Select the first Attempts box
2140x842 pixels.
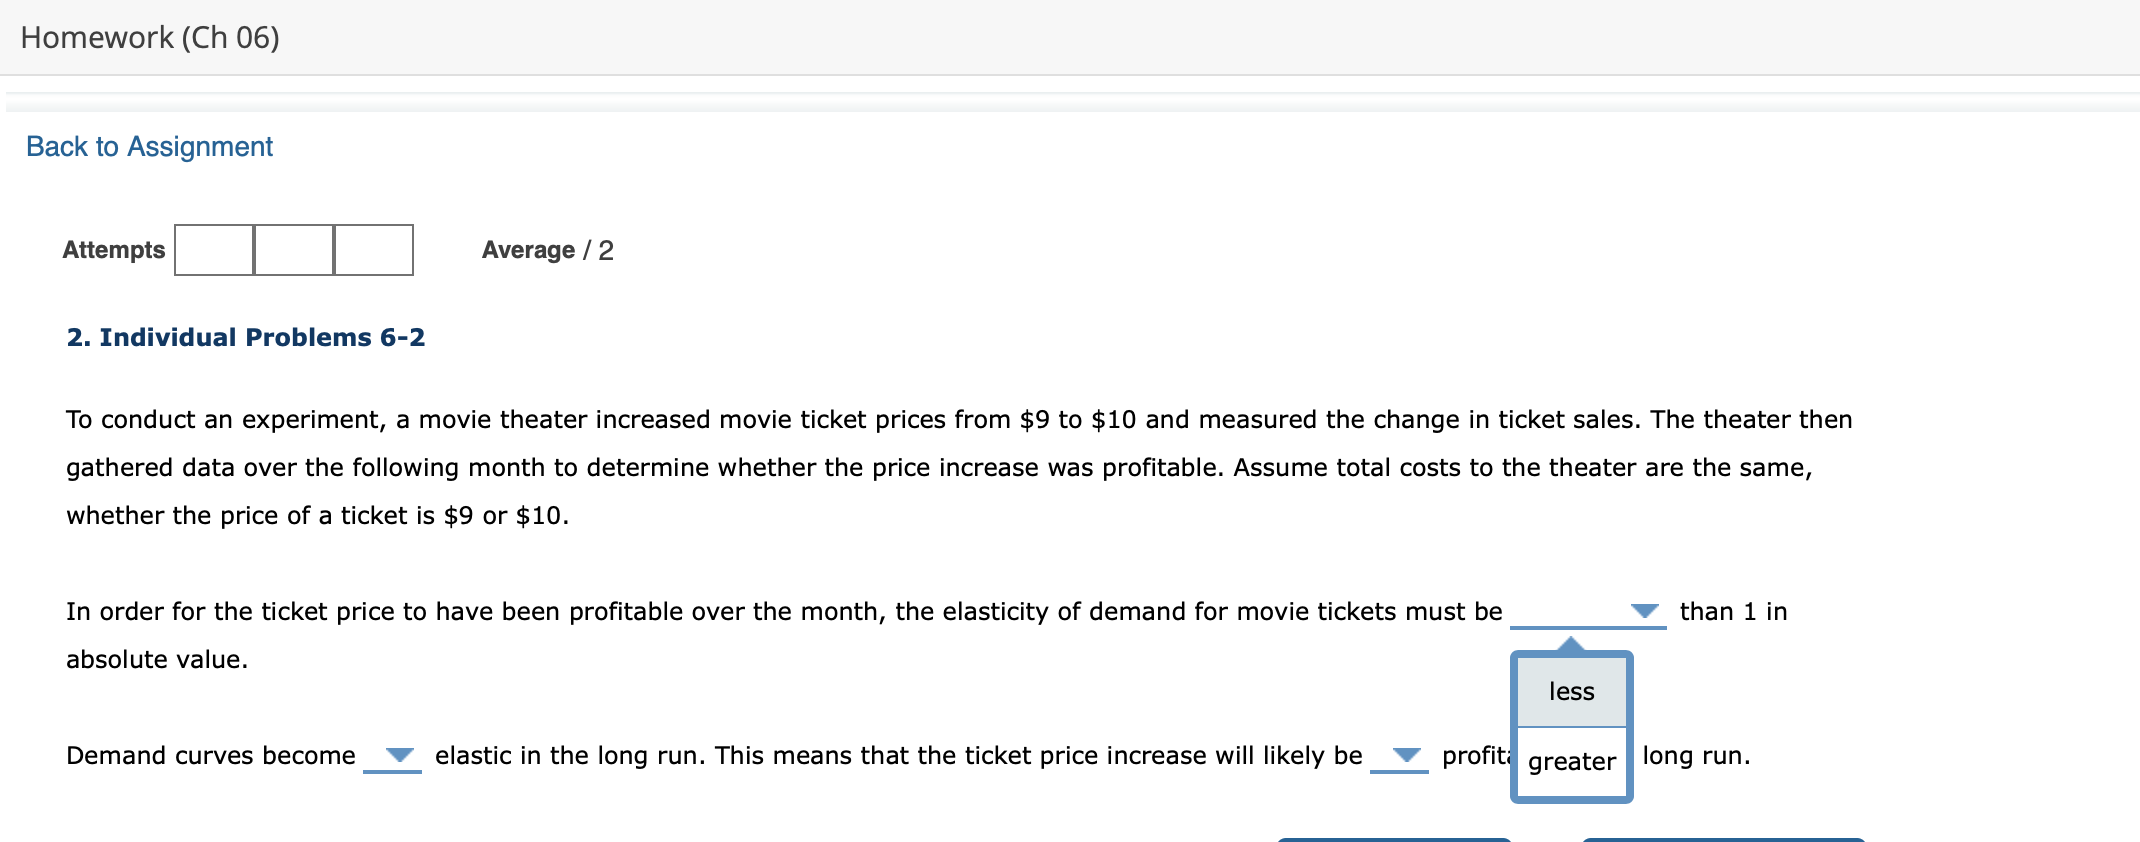click(214, 250)
